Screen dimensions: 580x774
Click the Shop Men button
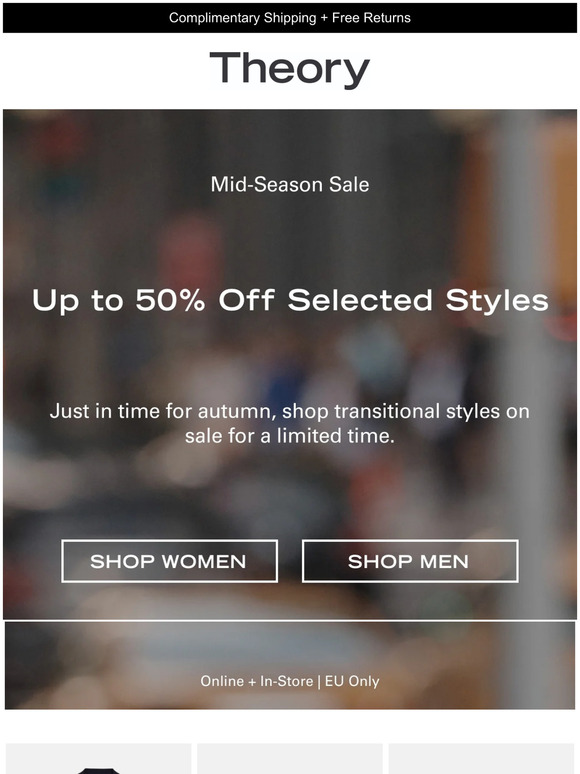410,561
